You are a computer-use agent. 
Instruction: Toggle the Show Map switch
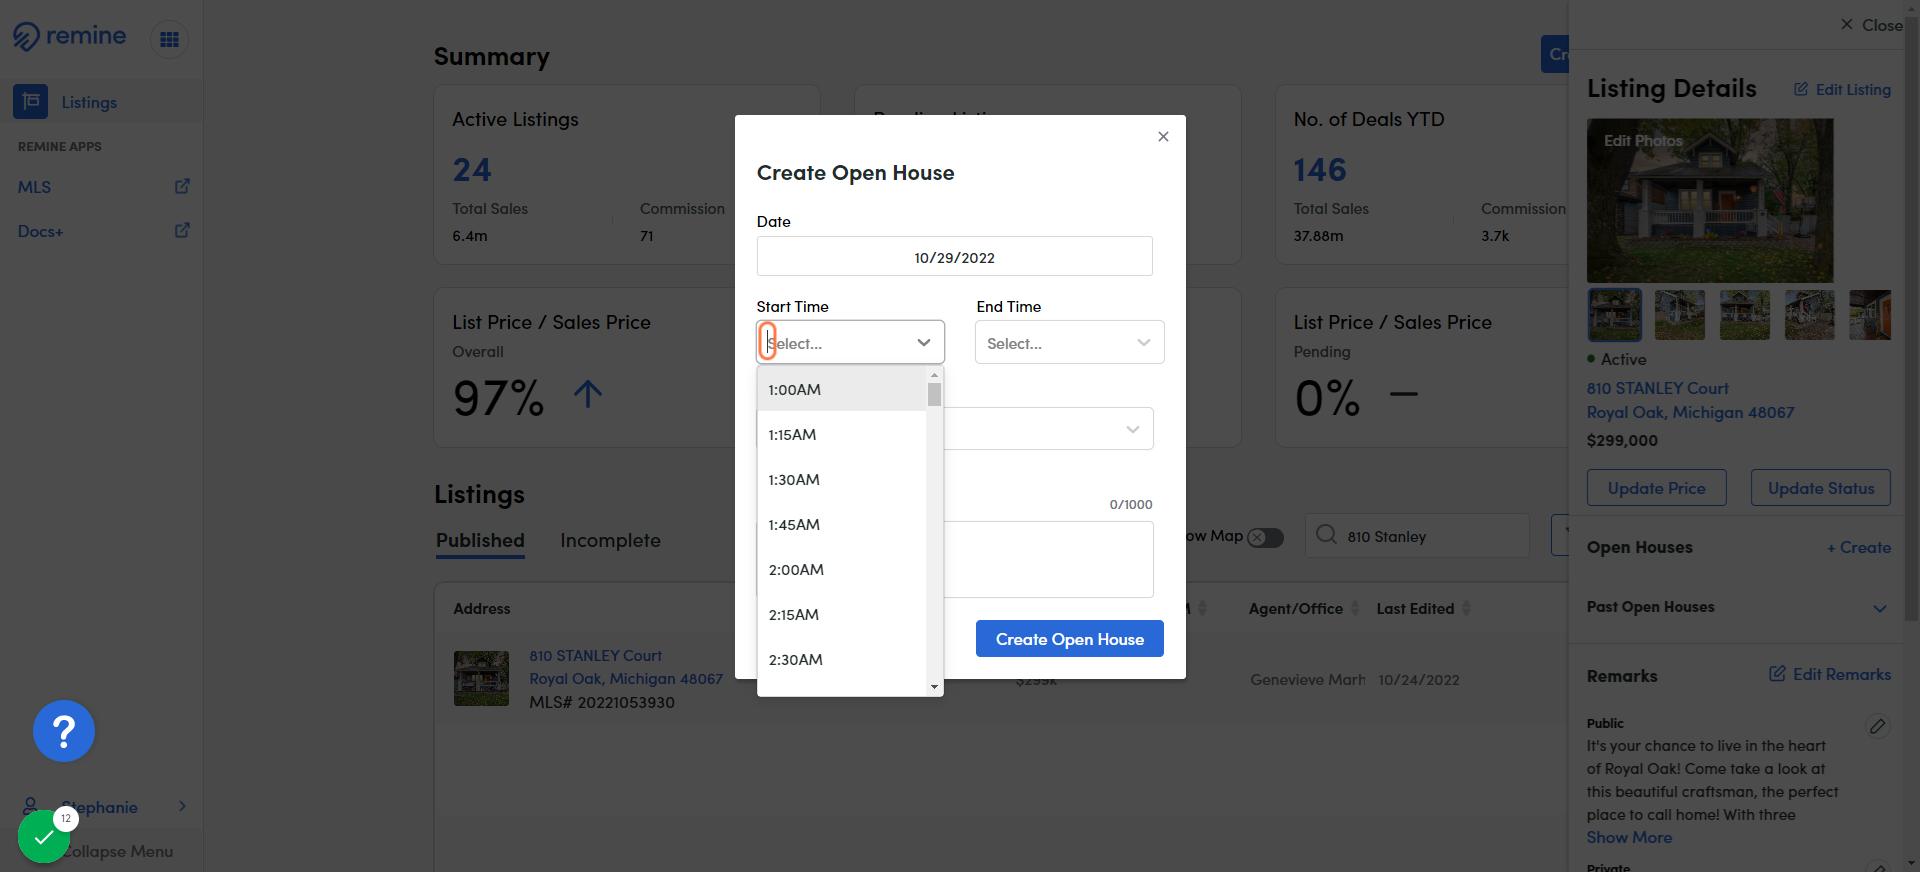[x=1265, y=537]
